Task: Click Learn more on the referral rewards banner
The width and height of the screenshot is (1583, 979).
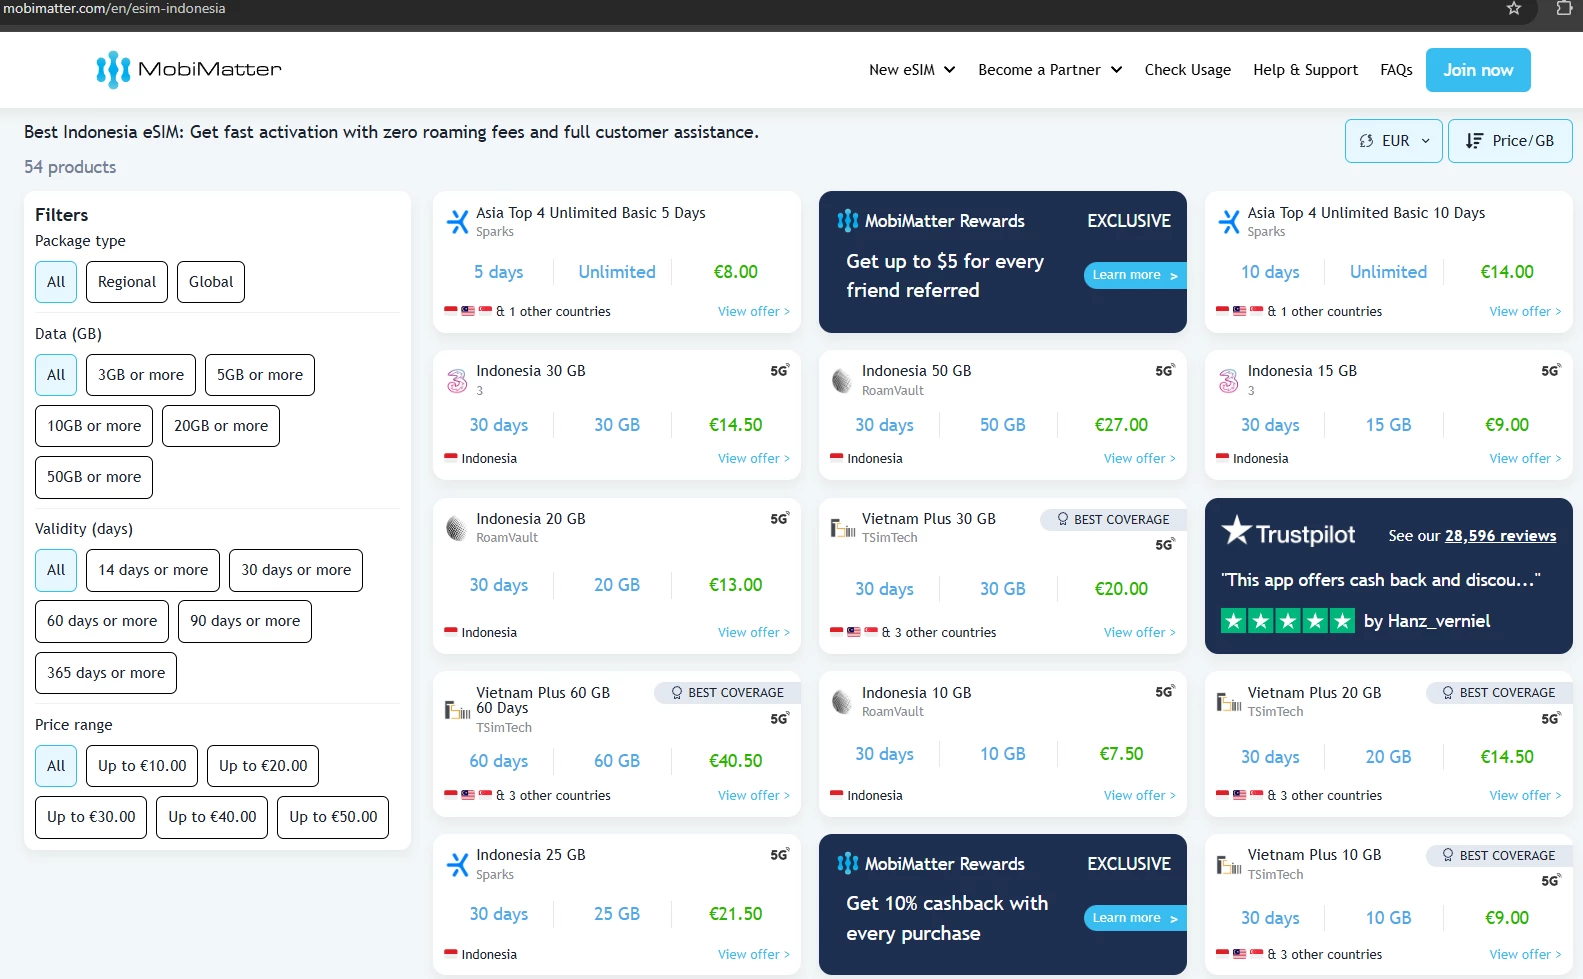Action: [1135, 275]
